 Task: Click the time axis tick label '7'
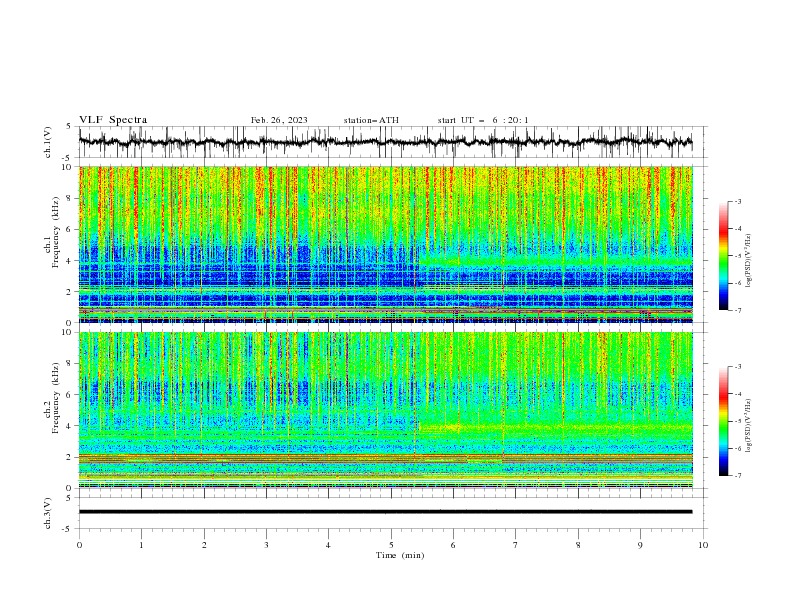(516, 545)
